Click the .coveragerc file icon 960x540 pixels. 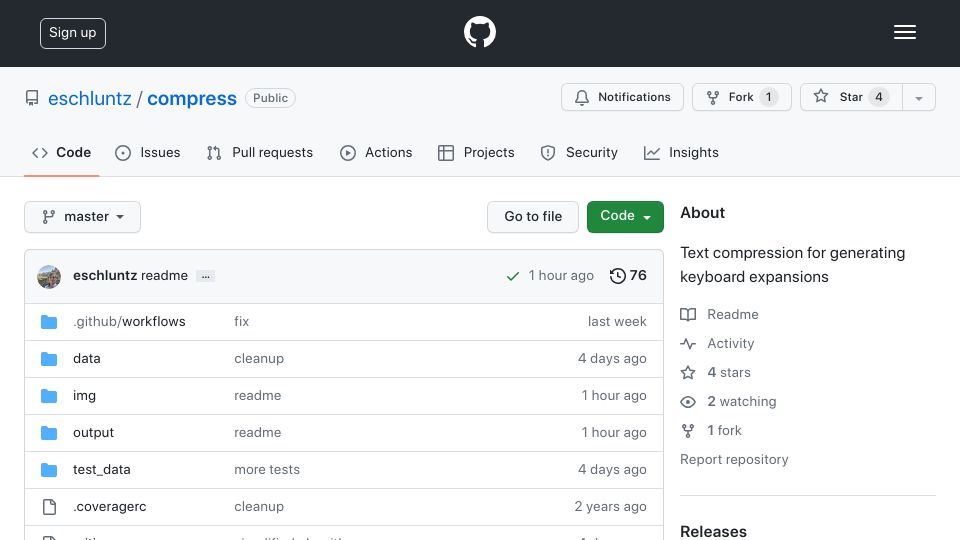(x=49, y=507)
